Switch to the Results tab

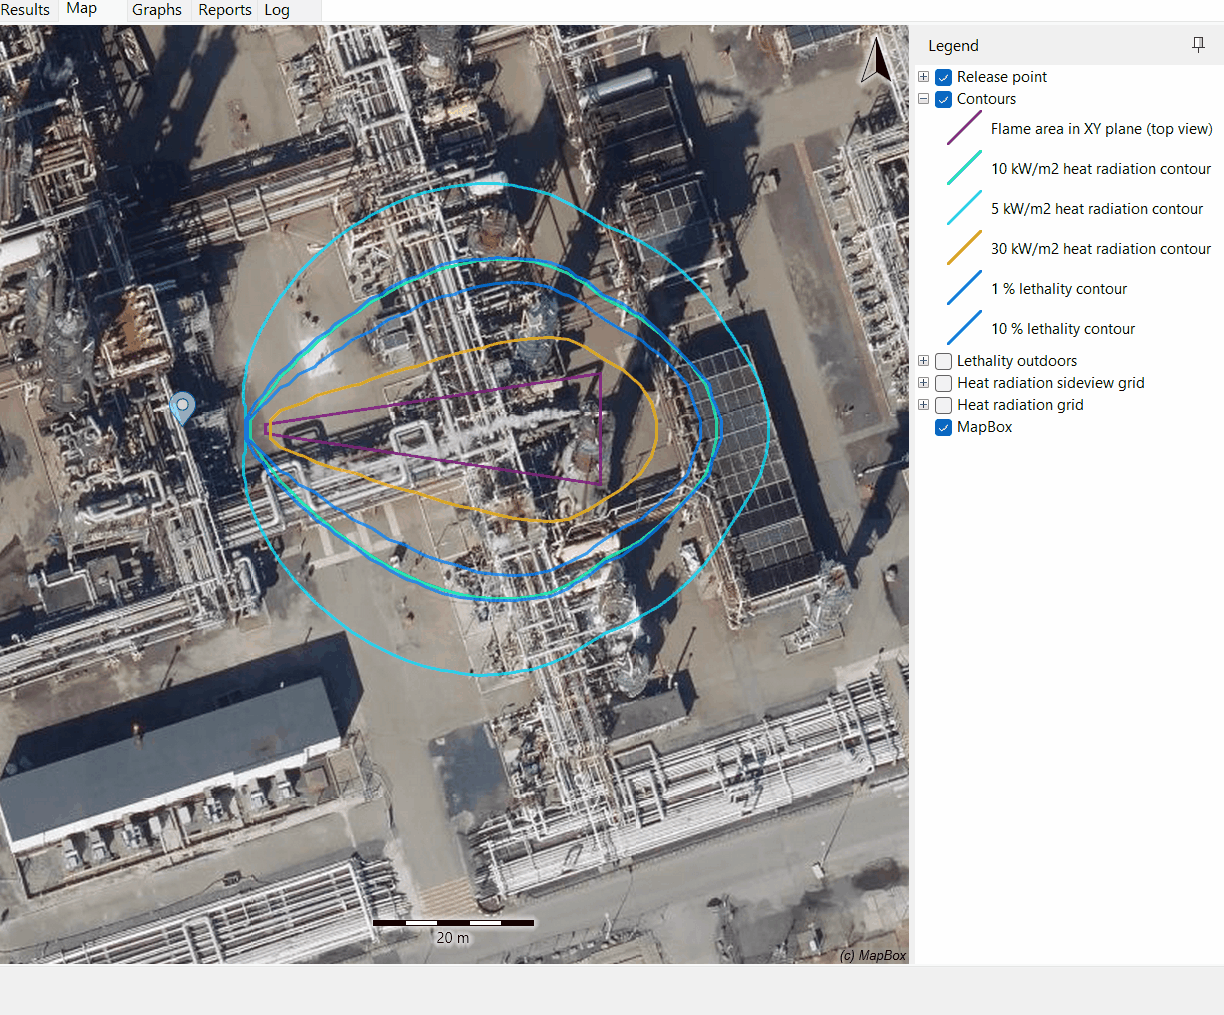click(x=25, y=9)
